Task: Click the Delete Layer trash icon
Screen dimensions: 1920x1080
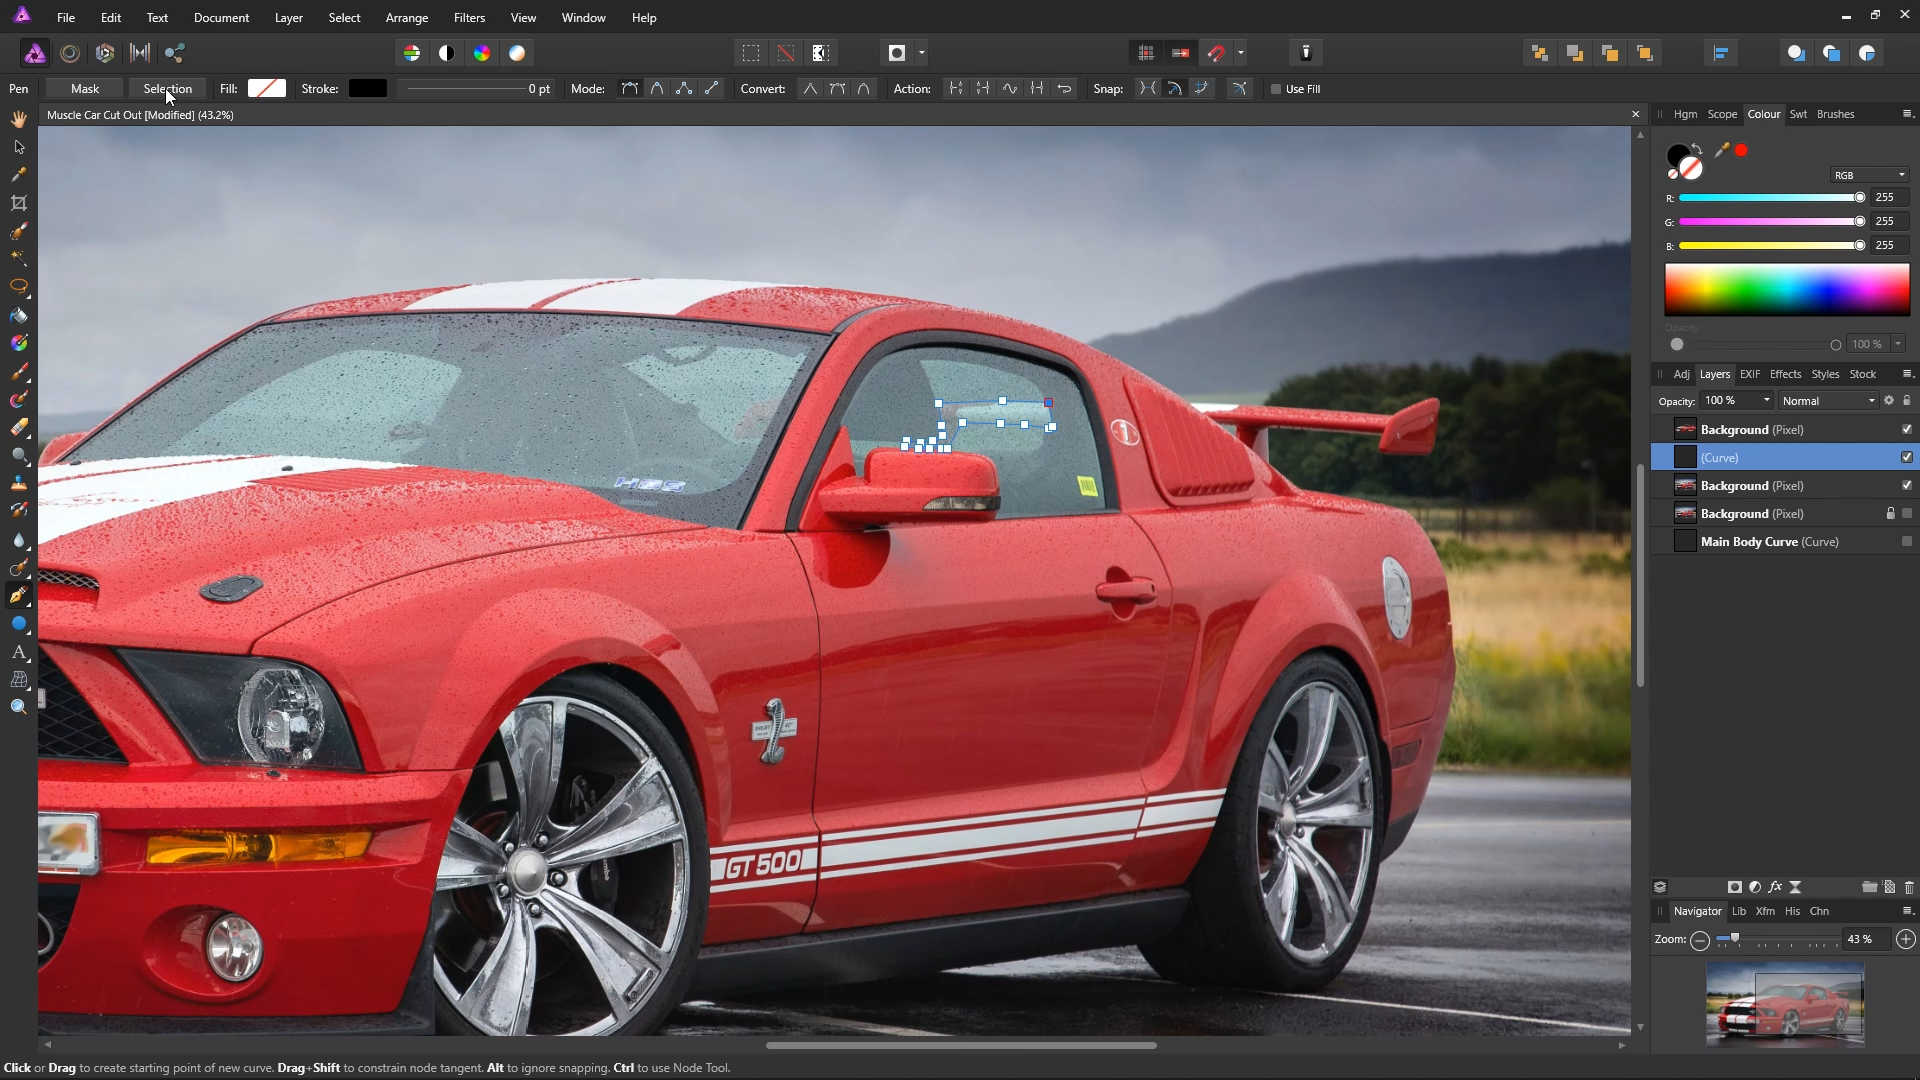Action: click(1908, 887)
